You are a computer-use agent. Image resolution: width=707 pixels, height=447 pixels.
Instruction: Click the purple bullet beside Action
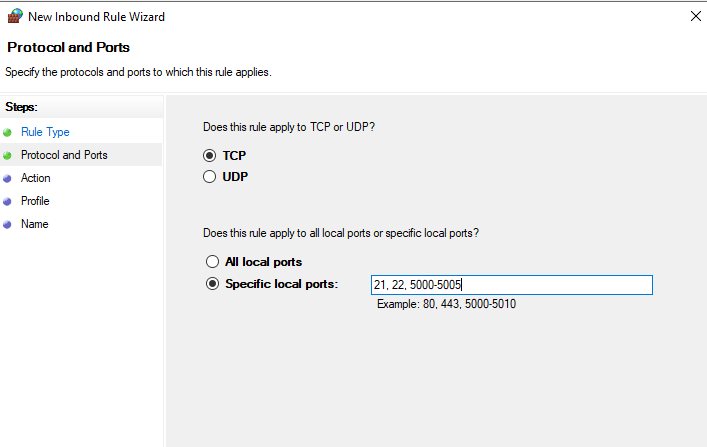[x=7, y=179]
